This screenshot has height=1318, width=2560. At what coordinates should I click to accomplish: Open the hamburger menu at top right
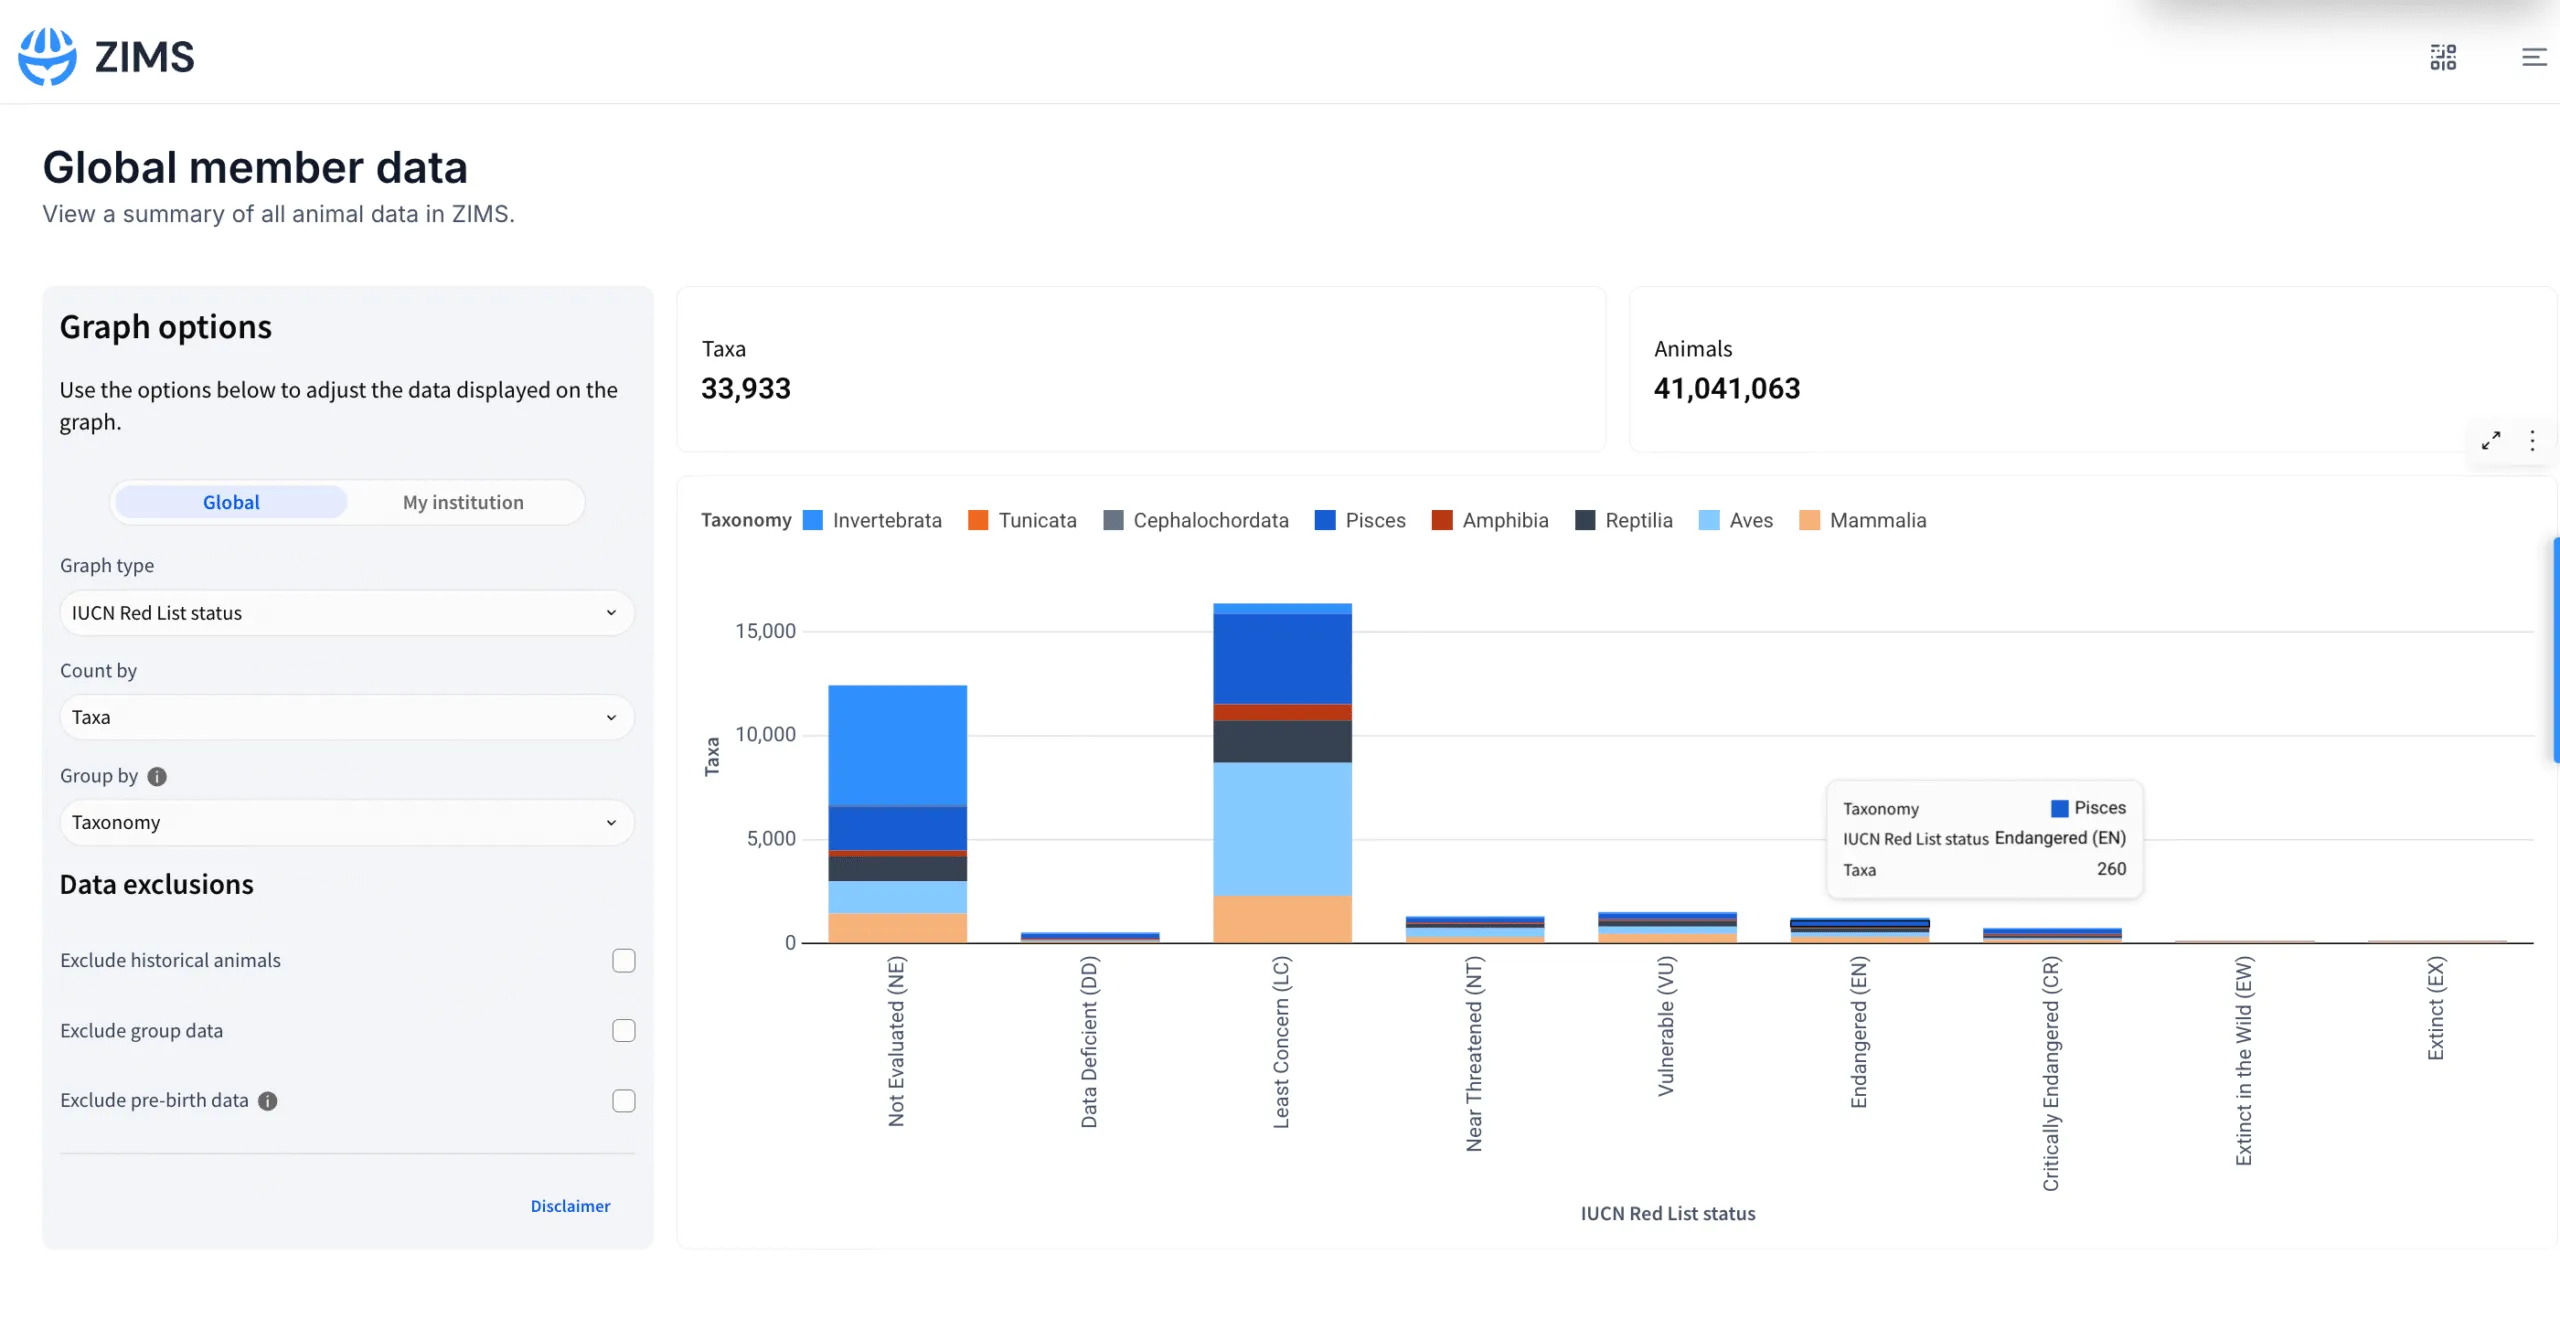click(2534, 57)
